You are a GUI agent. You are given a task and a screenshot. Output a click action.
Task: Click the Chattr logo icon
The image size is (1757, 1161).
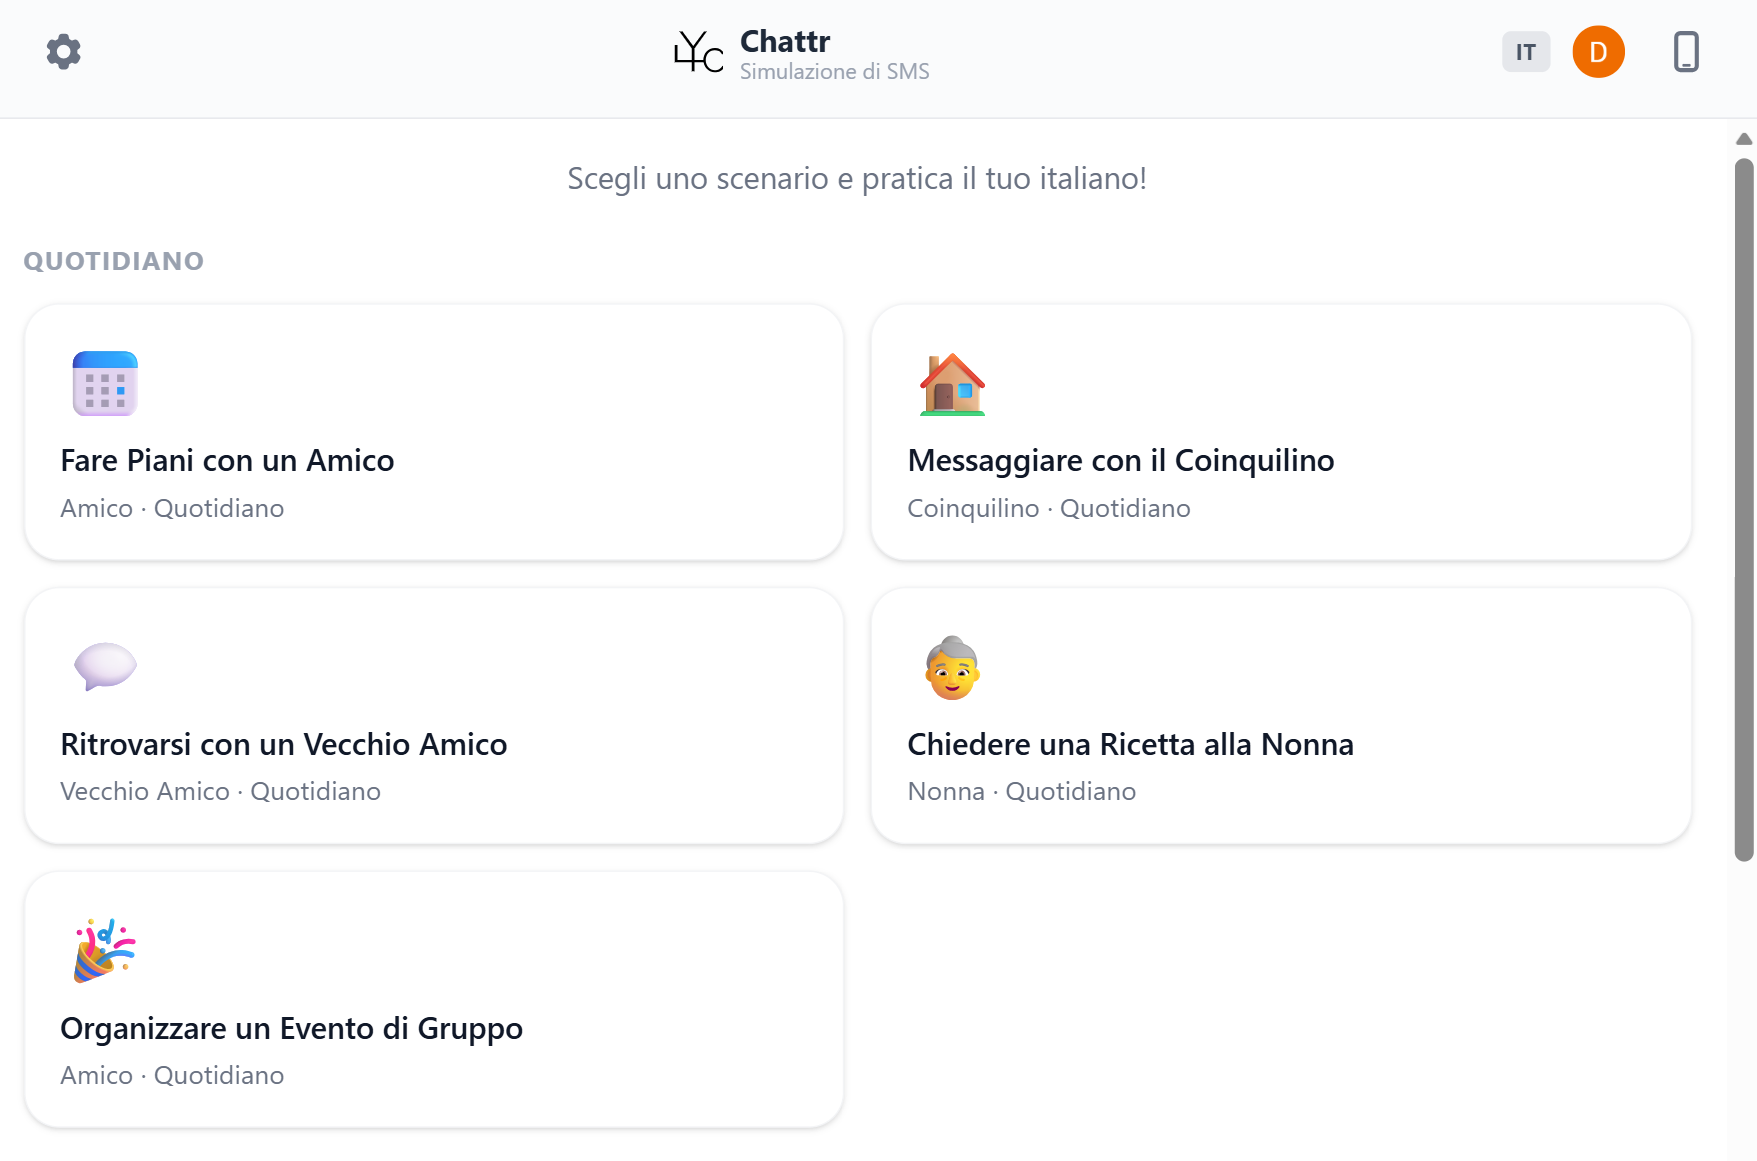point(698,52)
